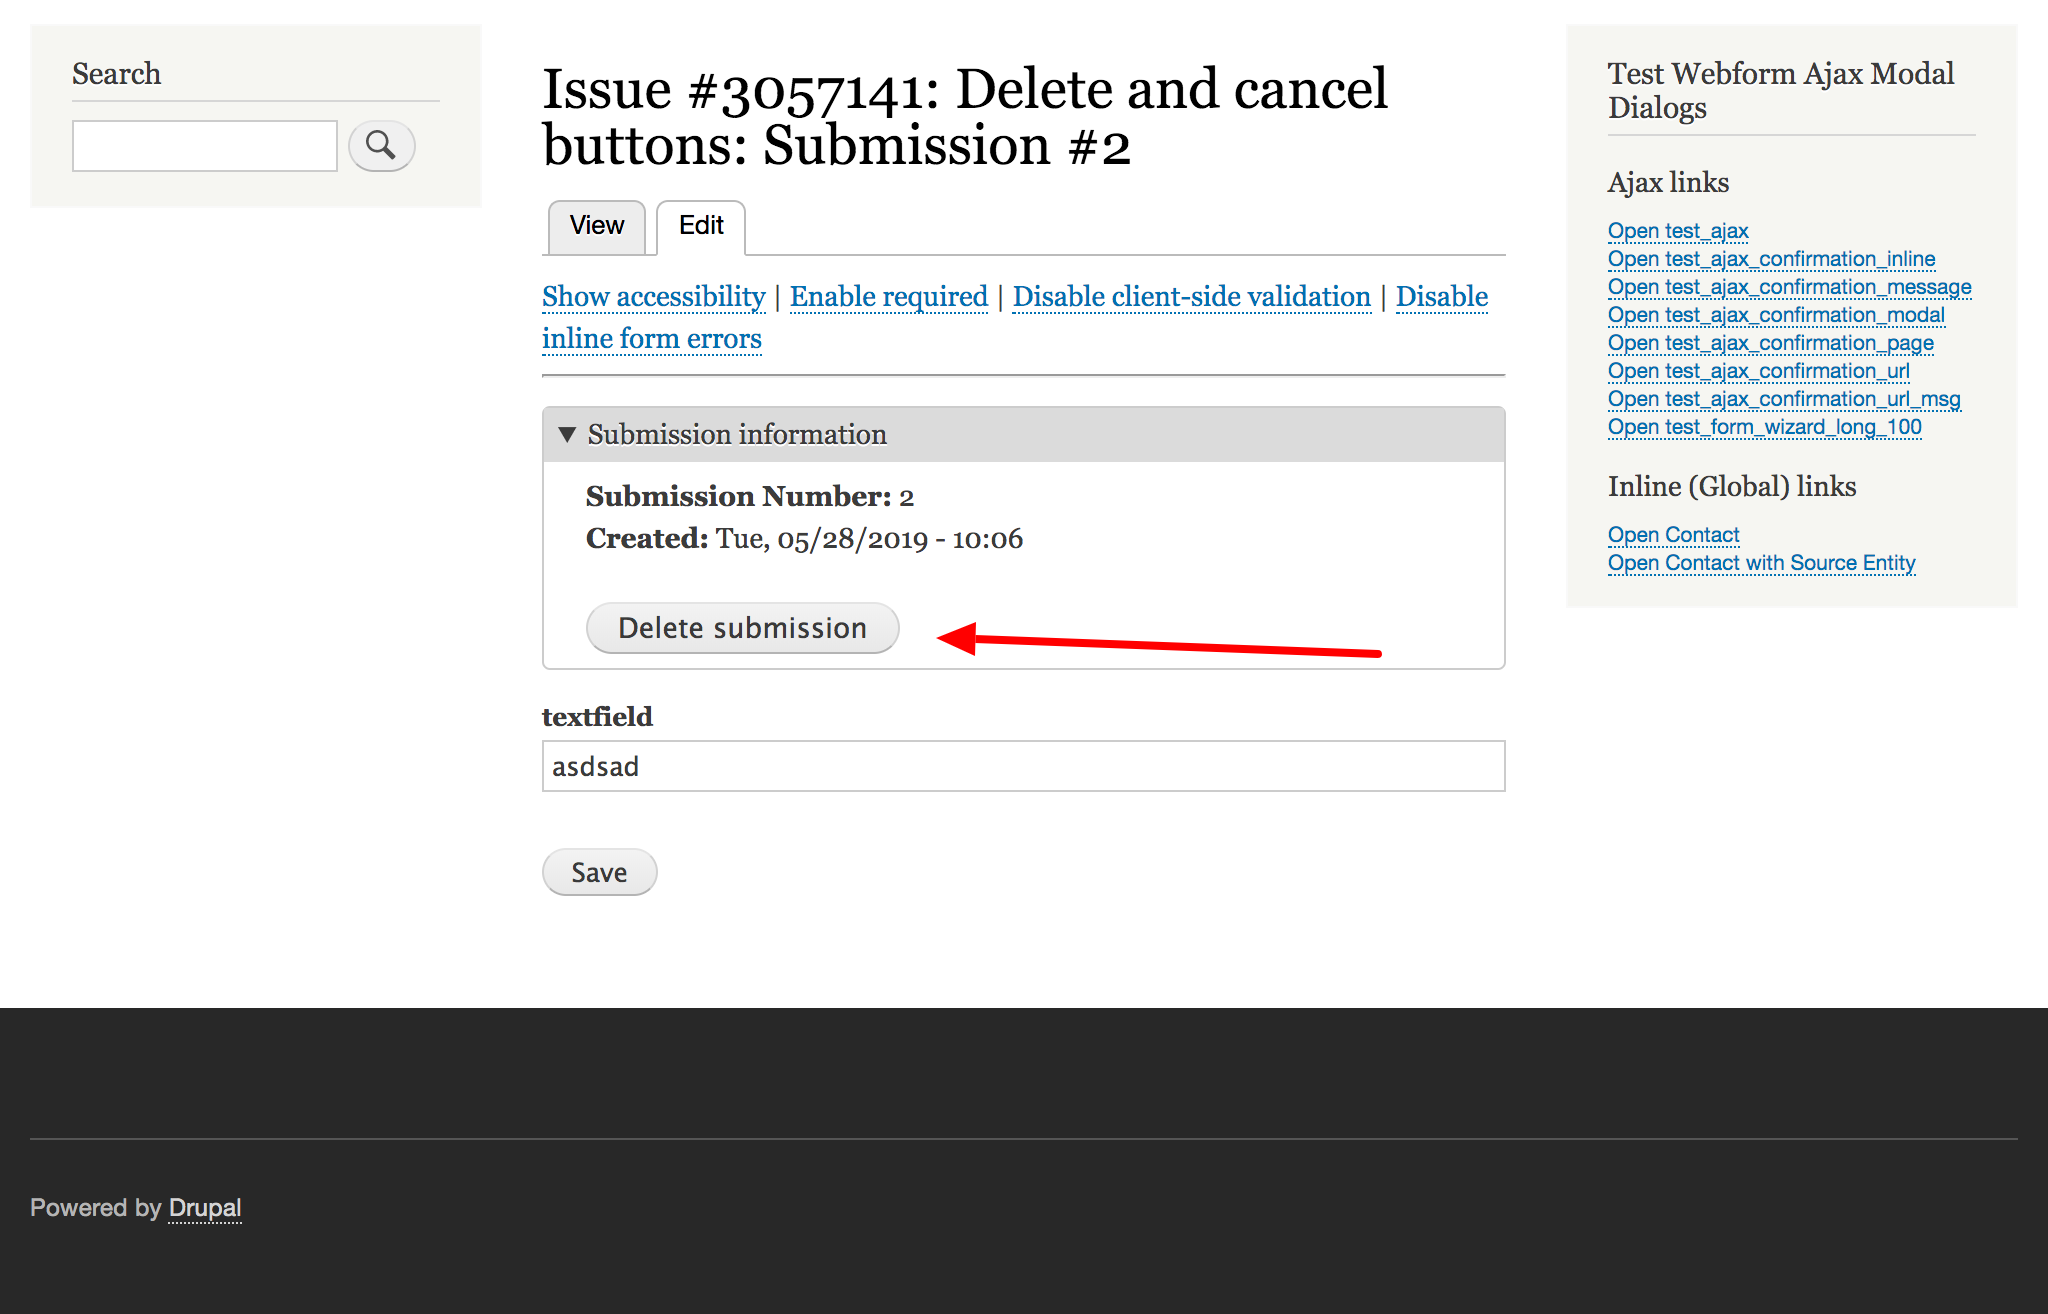Click the Enable required link
The width and height of the screenshot is (2048, 1314).
click(x=888, y=297)
